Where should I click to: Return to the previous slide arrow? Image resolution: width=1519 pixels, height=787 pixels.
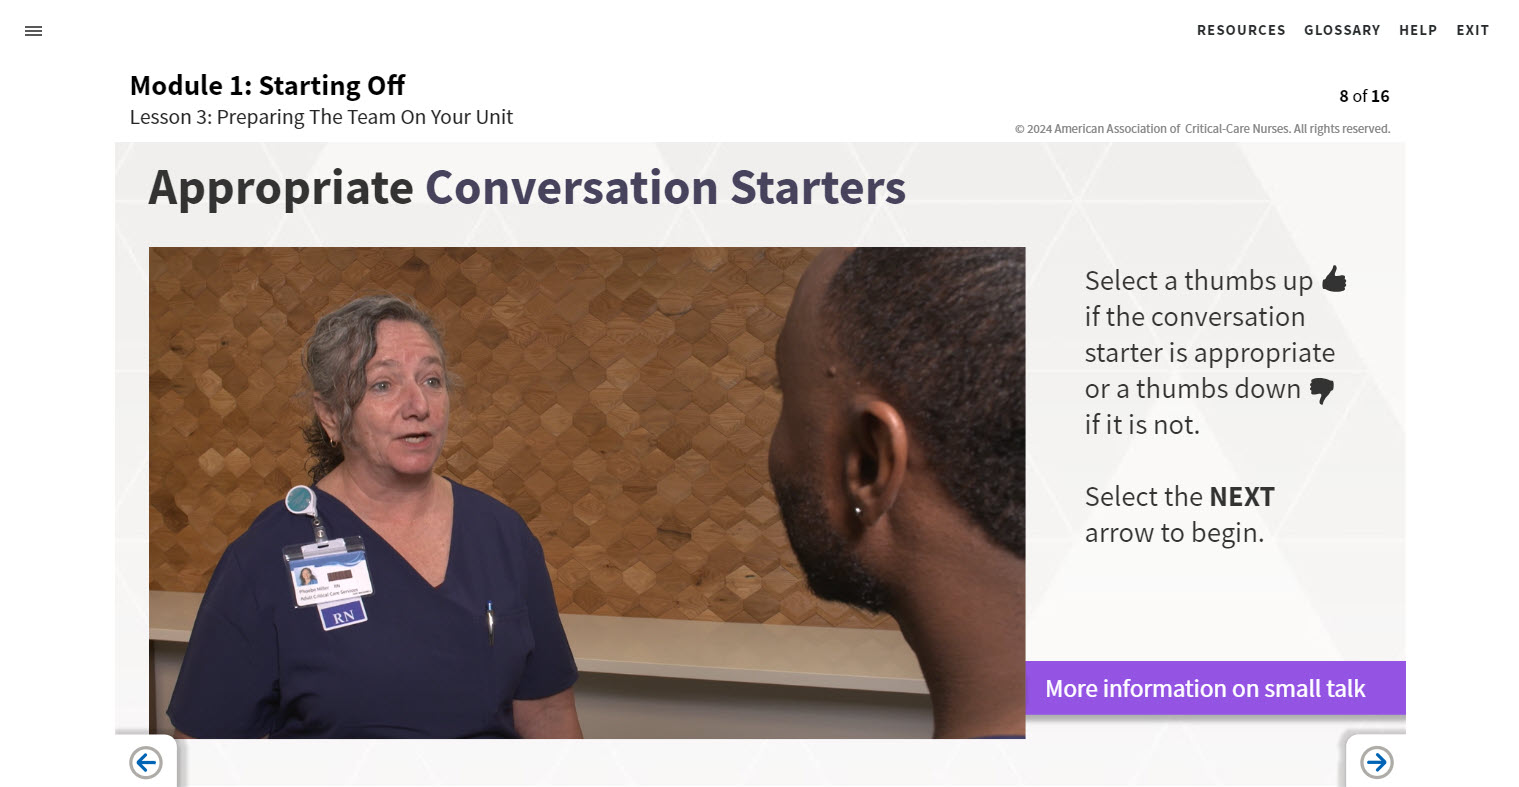pos(146,763)
